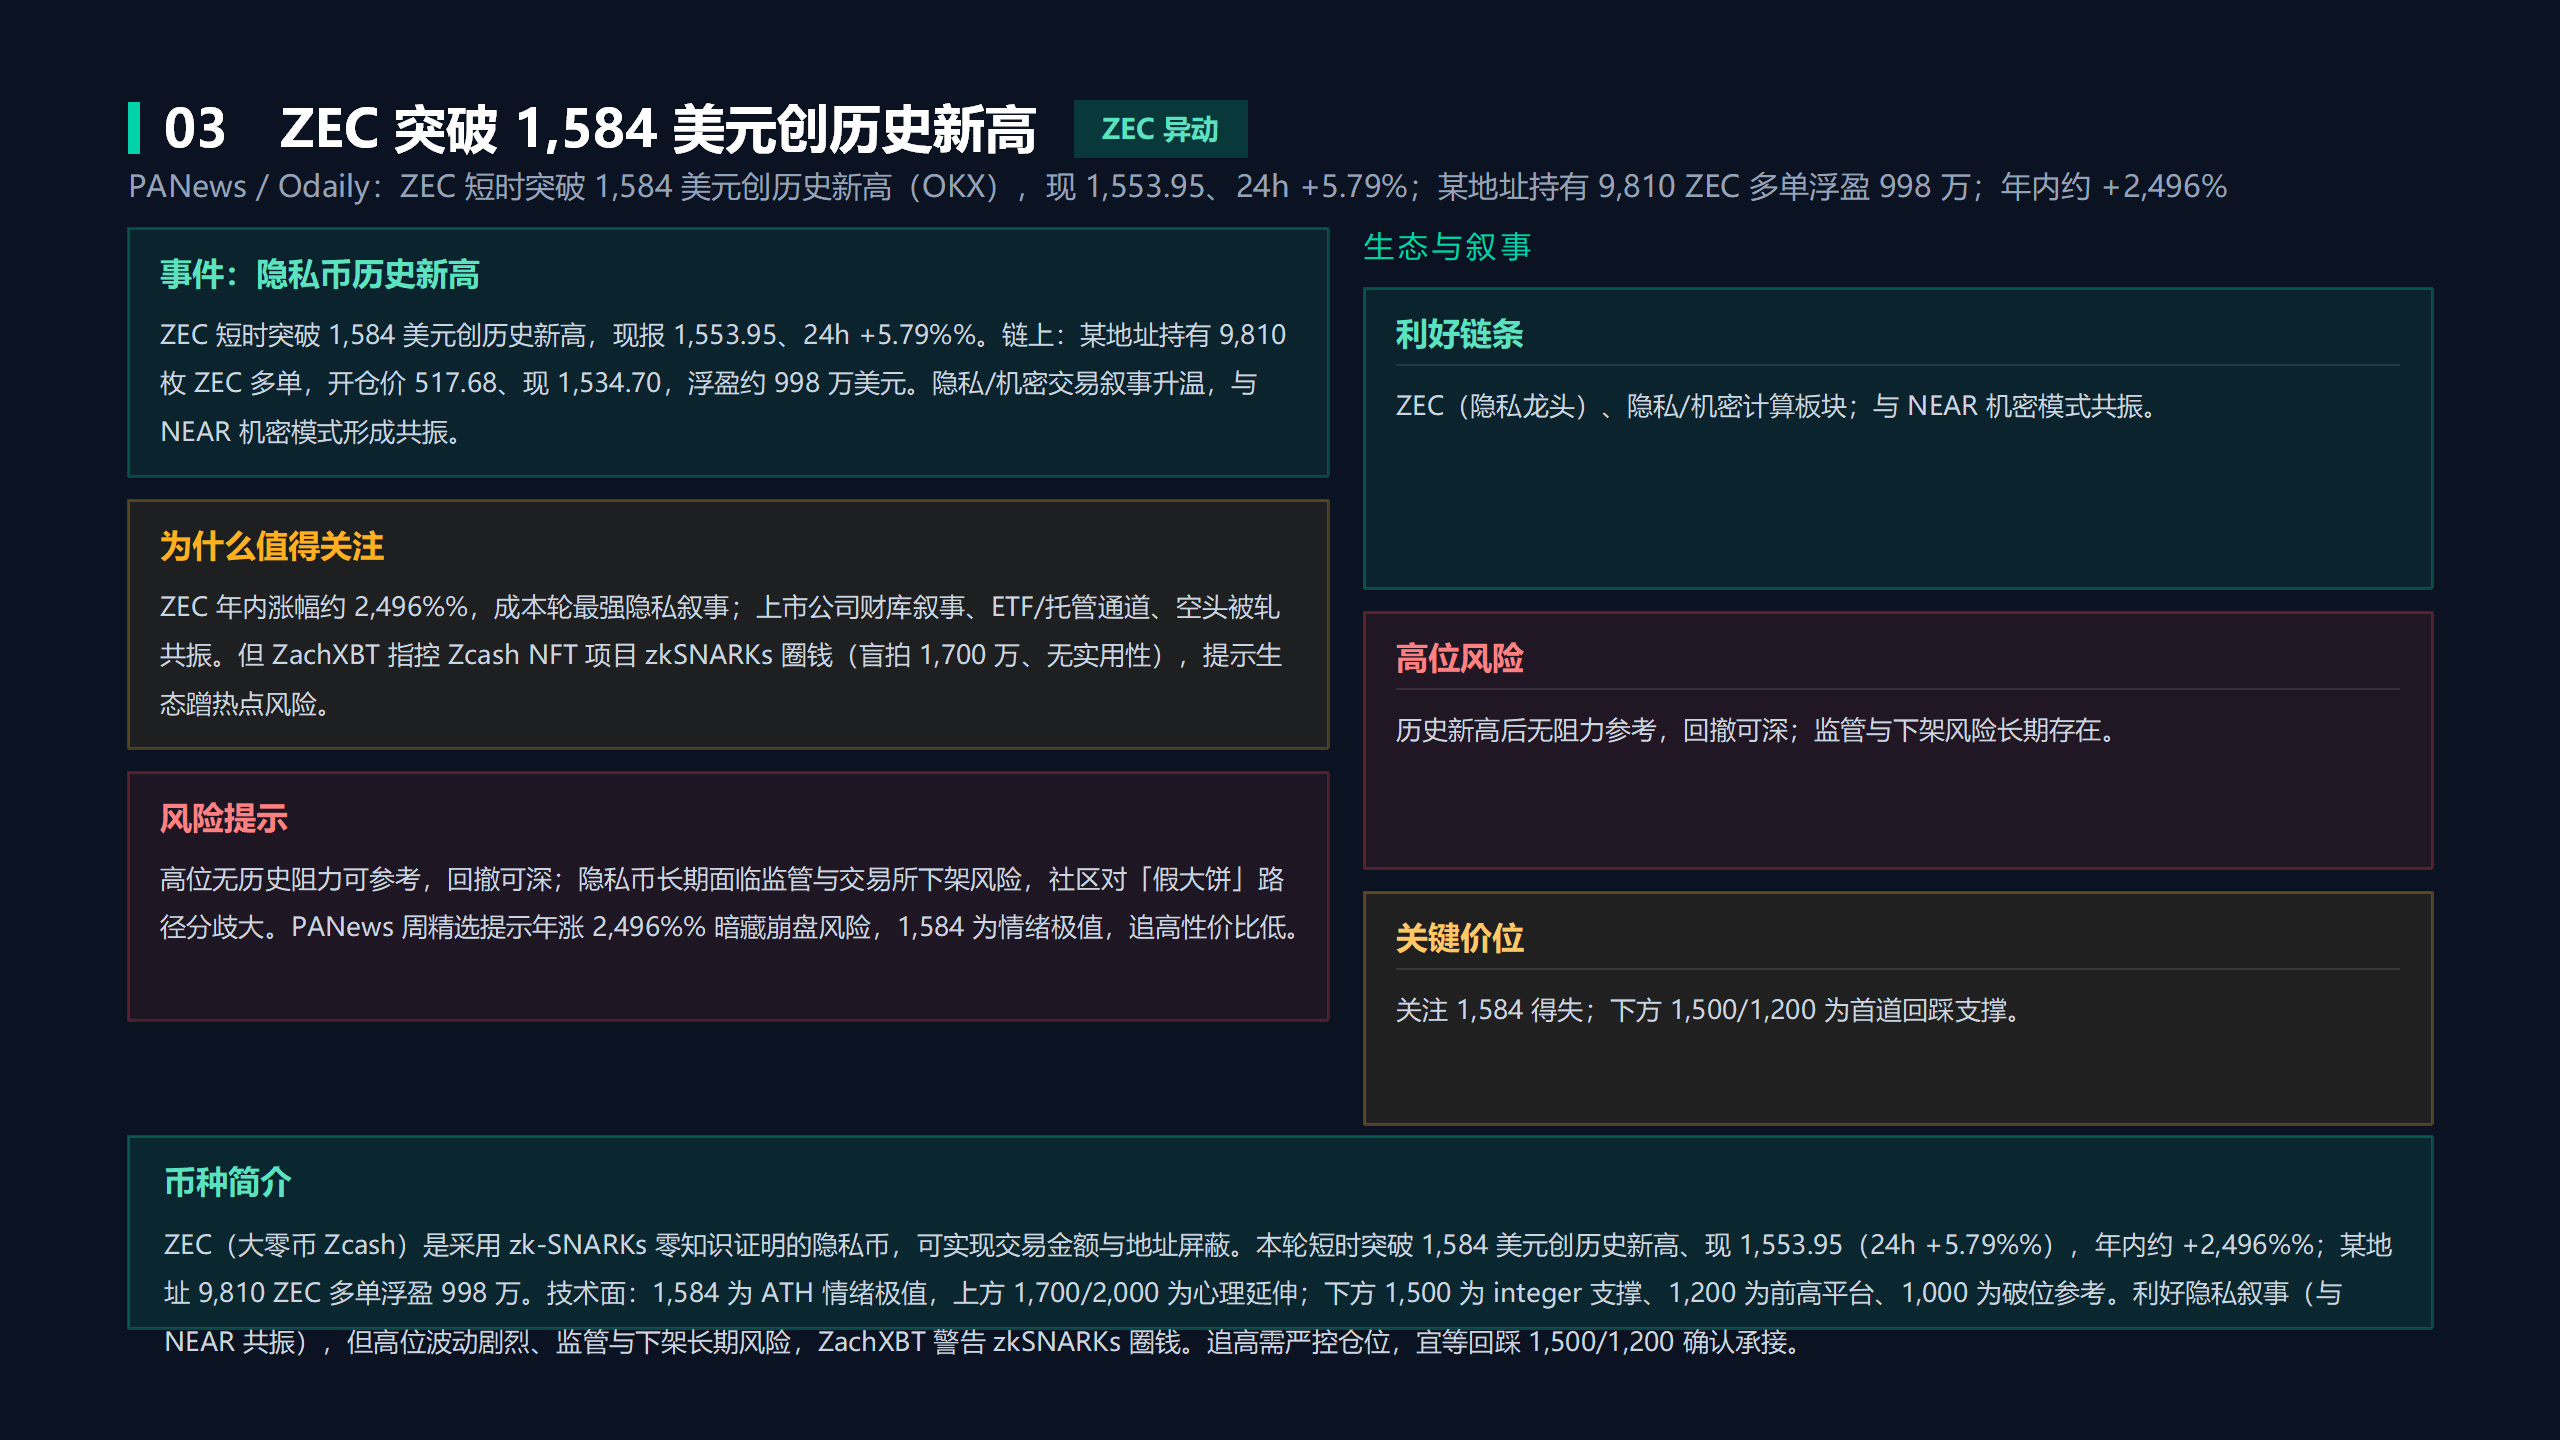Viewport: 2560px width, 1440px height.
Task: Select the 为什么值得关注 orange heading
Action: [x=272, y=546]
